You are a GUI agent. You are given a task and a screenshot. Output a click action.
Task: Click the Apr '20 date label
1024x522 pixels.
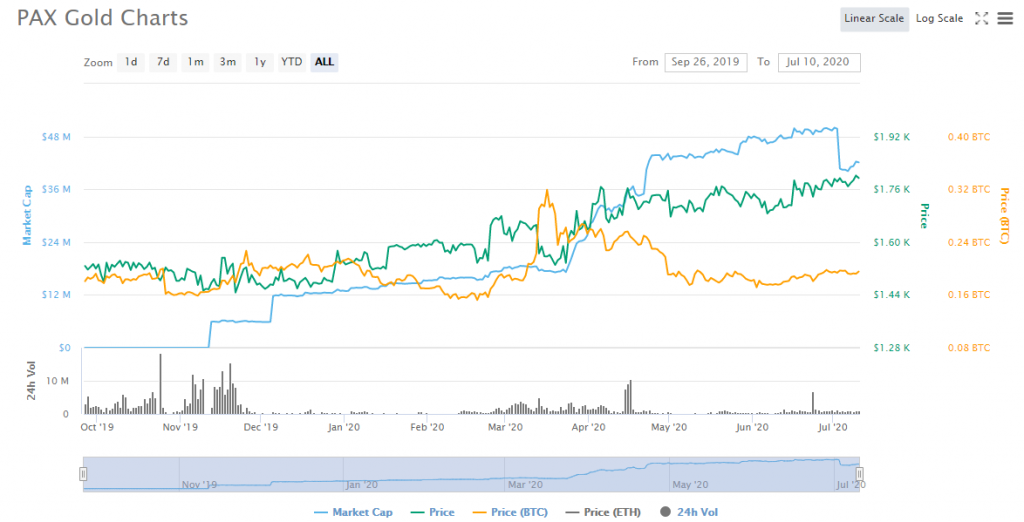coord(588,427)
